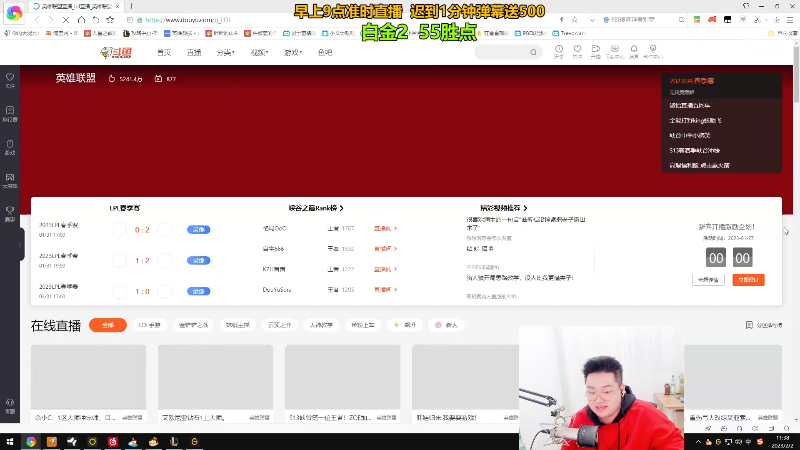
Task: Click the 英雄联盟 category title
Action: tap(76, 78)
